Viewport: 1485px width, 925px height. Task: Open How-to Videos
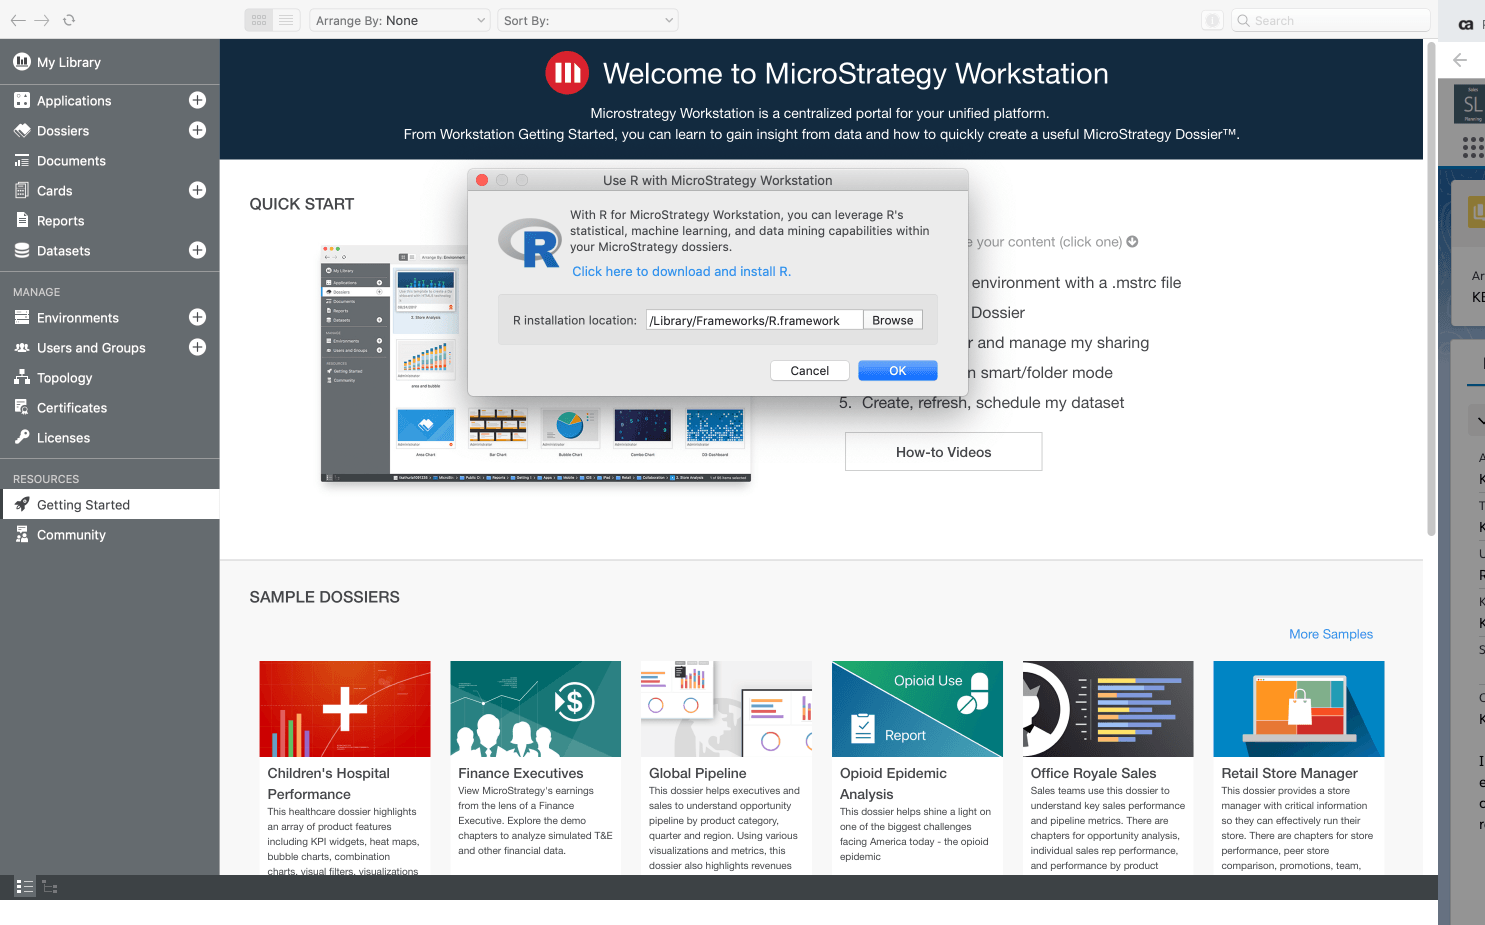(944, 452)
